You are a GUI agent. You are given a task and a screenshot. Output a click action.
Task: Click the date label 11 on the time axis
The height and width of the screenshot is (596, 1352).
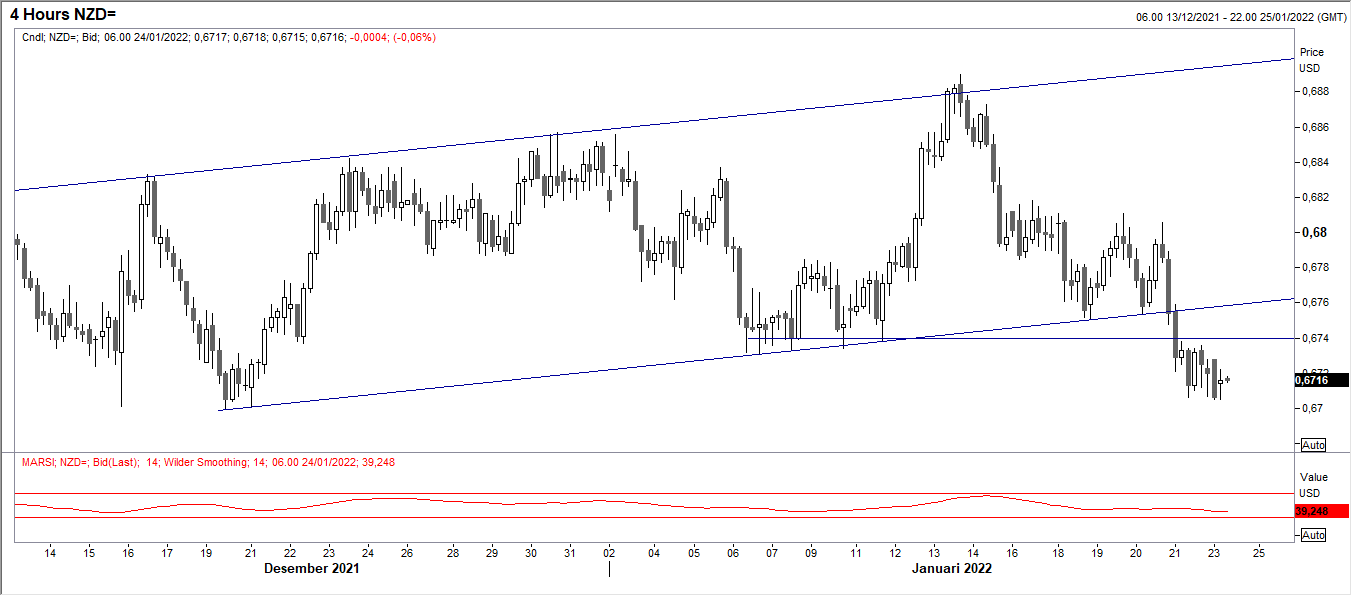point(856,552)
